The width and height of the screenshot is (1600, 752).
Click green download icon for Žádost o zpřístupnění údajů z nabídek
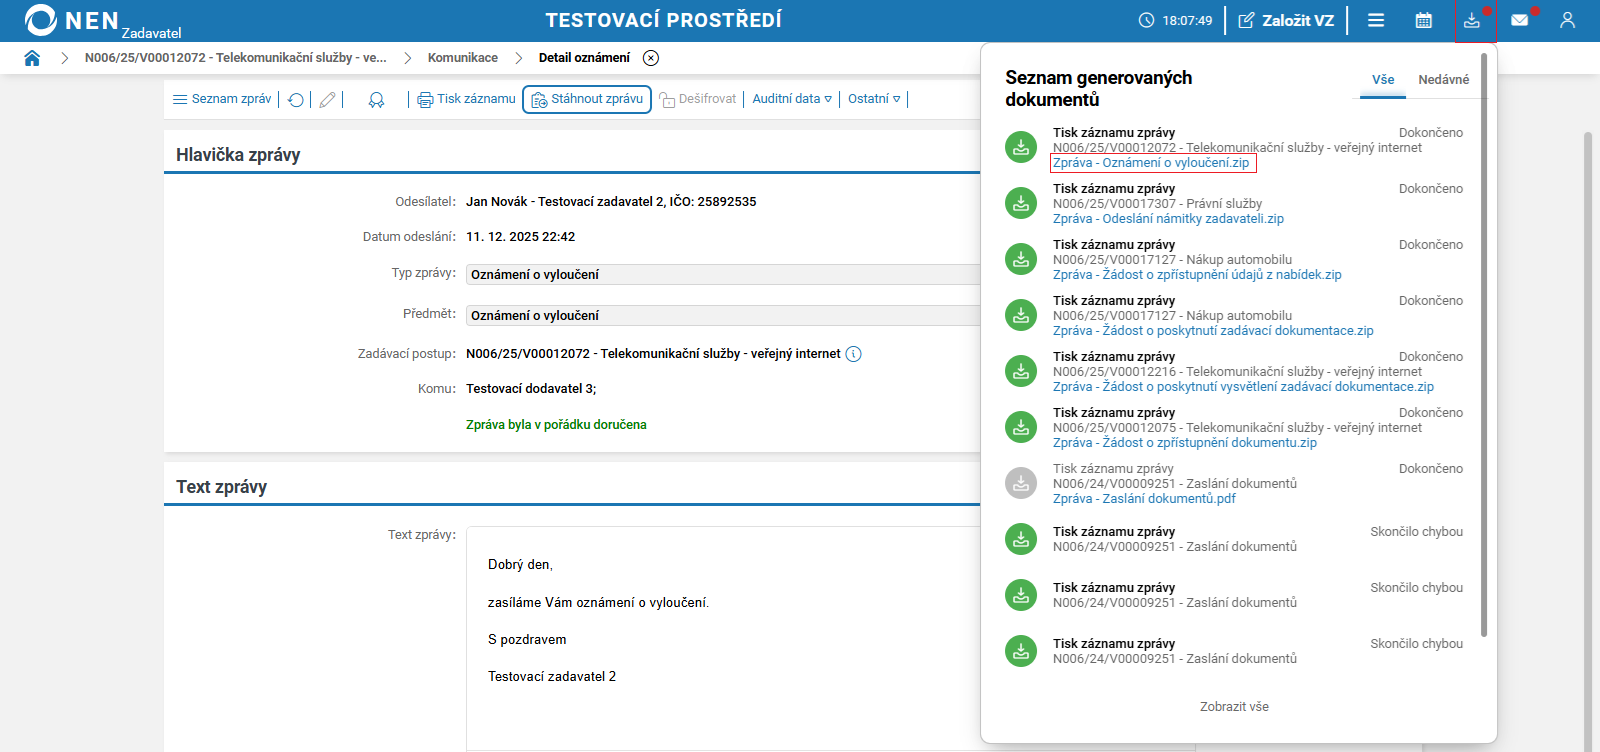[x=1021, y=260]
